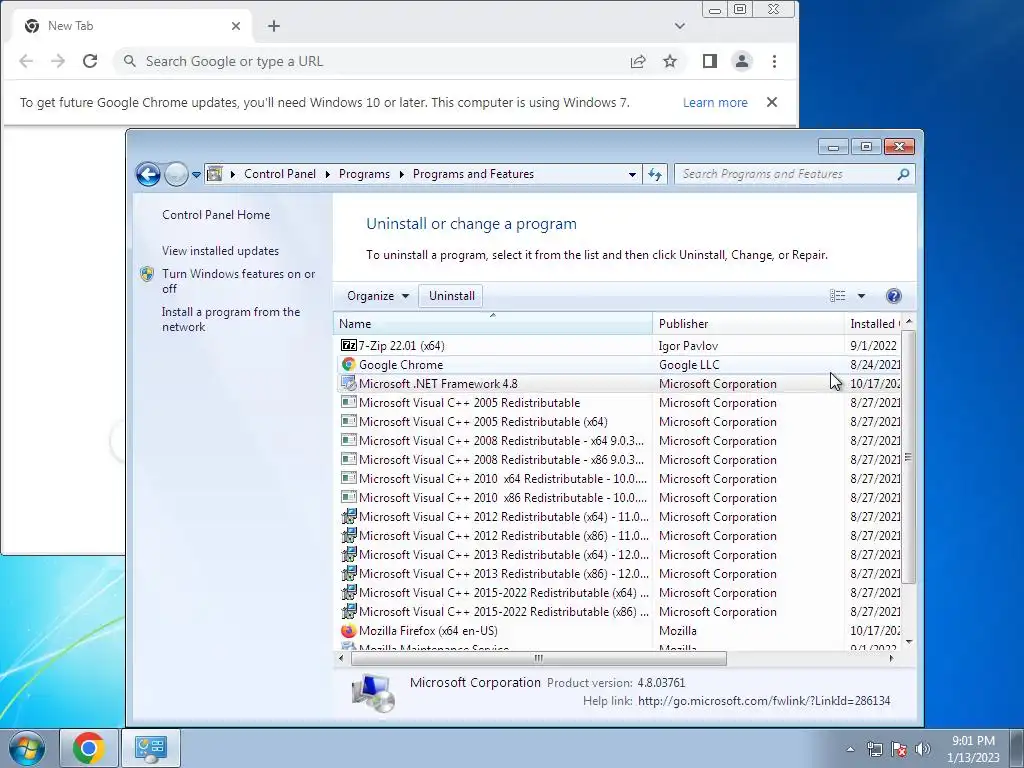Image resolution: width=1024 pixels, height=768 pixels.
Task: Click the vertical scrollbar thumb of the program list
Action: (908, 457)
